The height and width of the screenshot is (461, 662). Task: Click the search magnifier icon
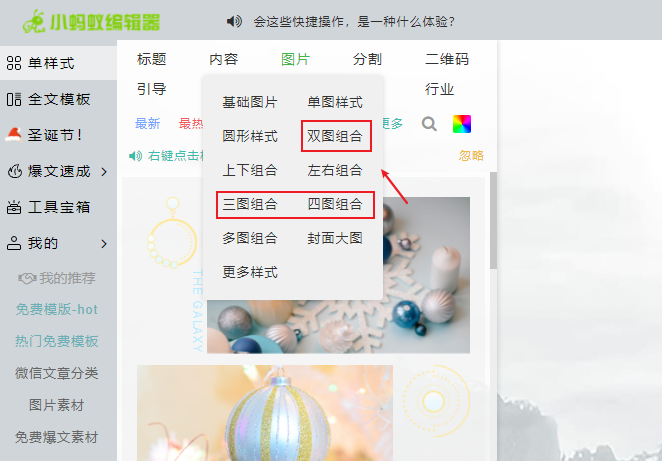429,124
